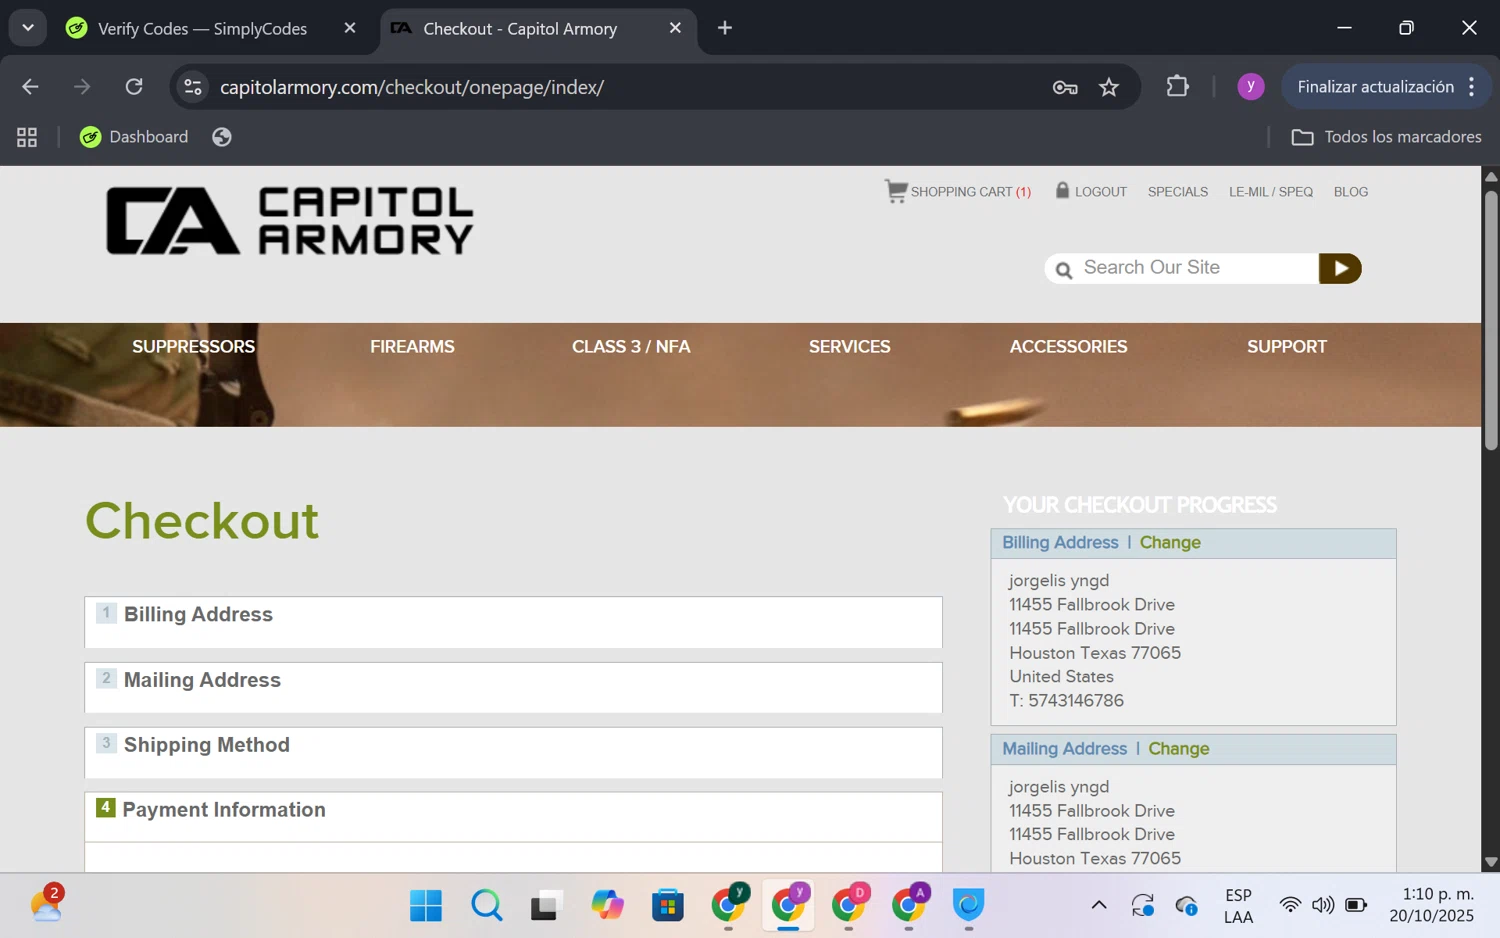Click the browser address bar URL
The height and width of the screenshot is (938, 1500).
click(x=412, y=87)
